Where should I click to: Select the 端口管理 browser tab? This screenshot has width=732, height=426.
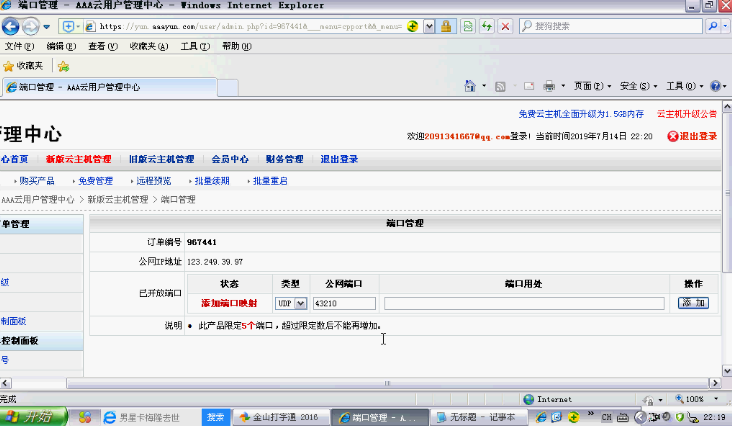(110, 87)
